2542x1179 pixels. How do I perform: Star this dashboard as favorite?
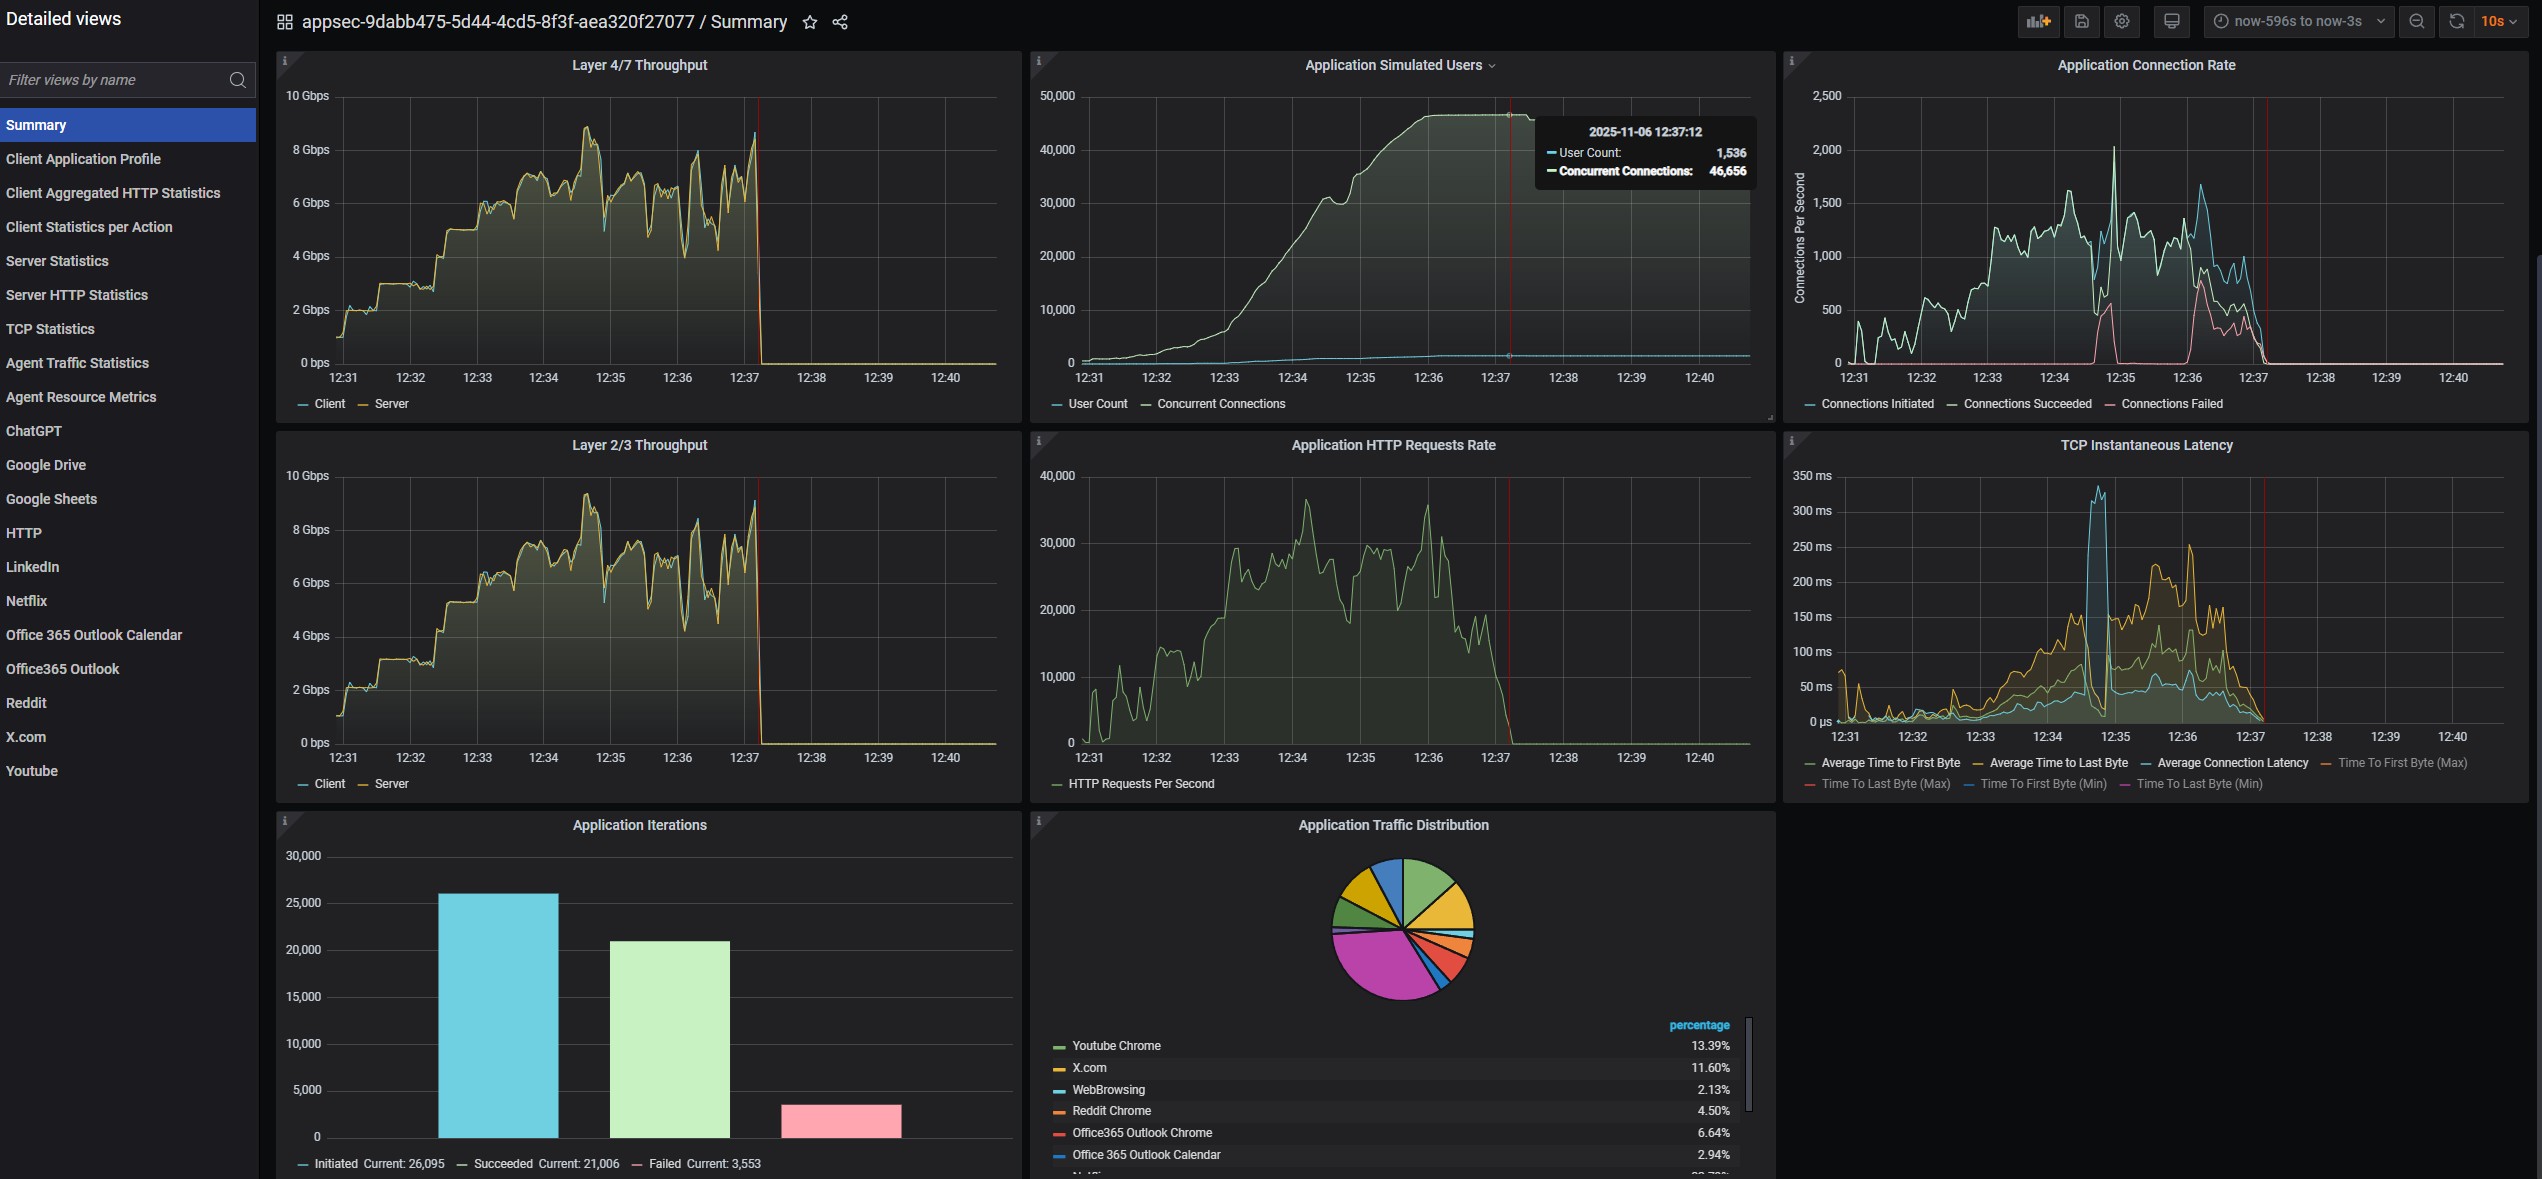(810, 22)
